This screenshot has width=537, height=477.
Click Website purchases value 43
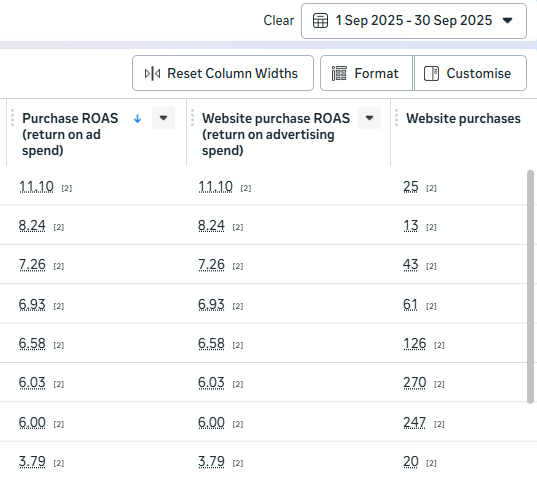pyautogui.click(x=411, y=265)
